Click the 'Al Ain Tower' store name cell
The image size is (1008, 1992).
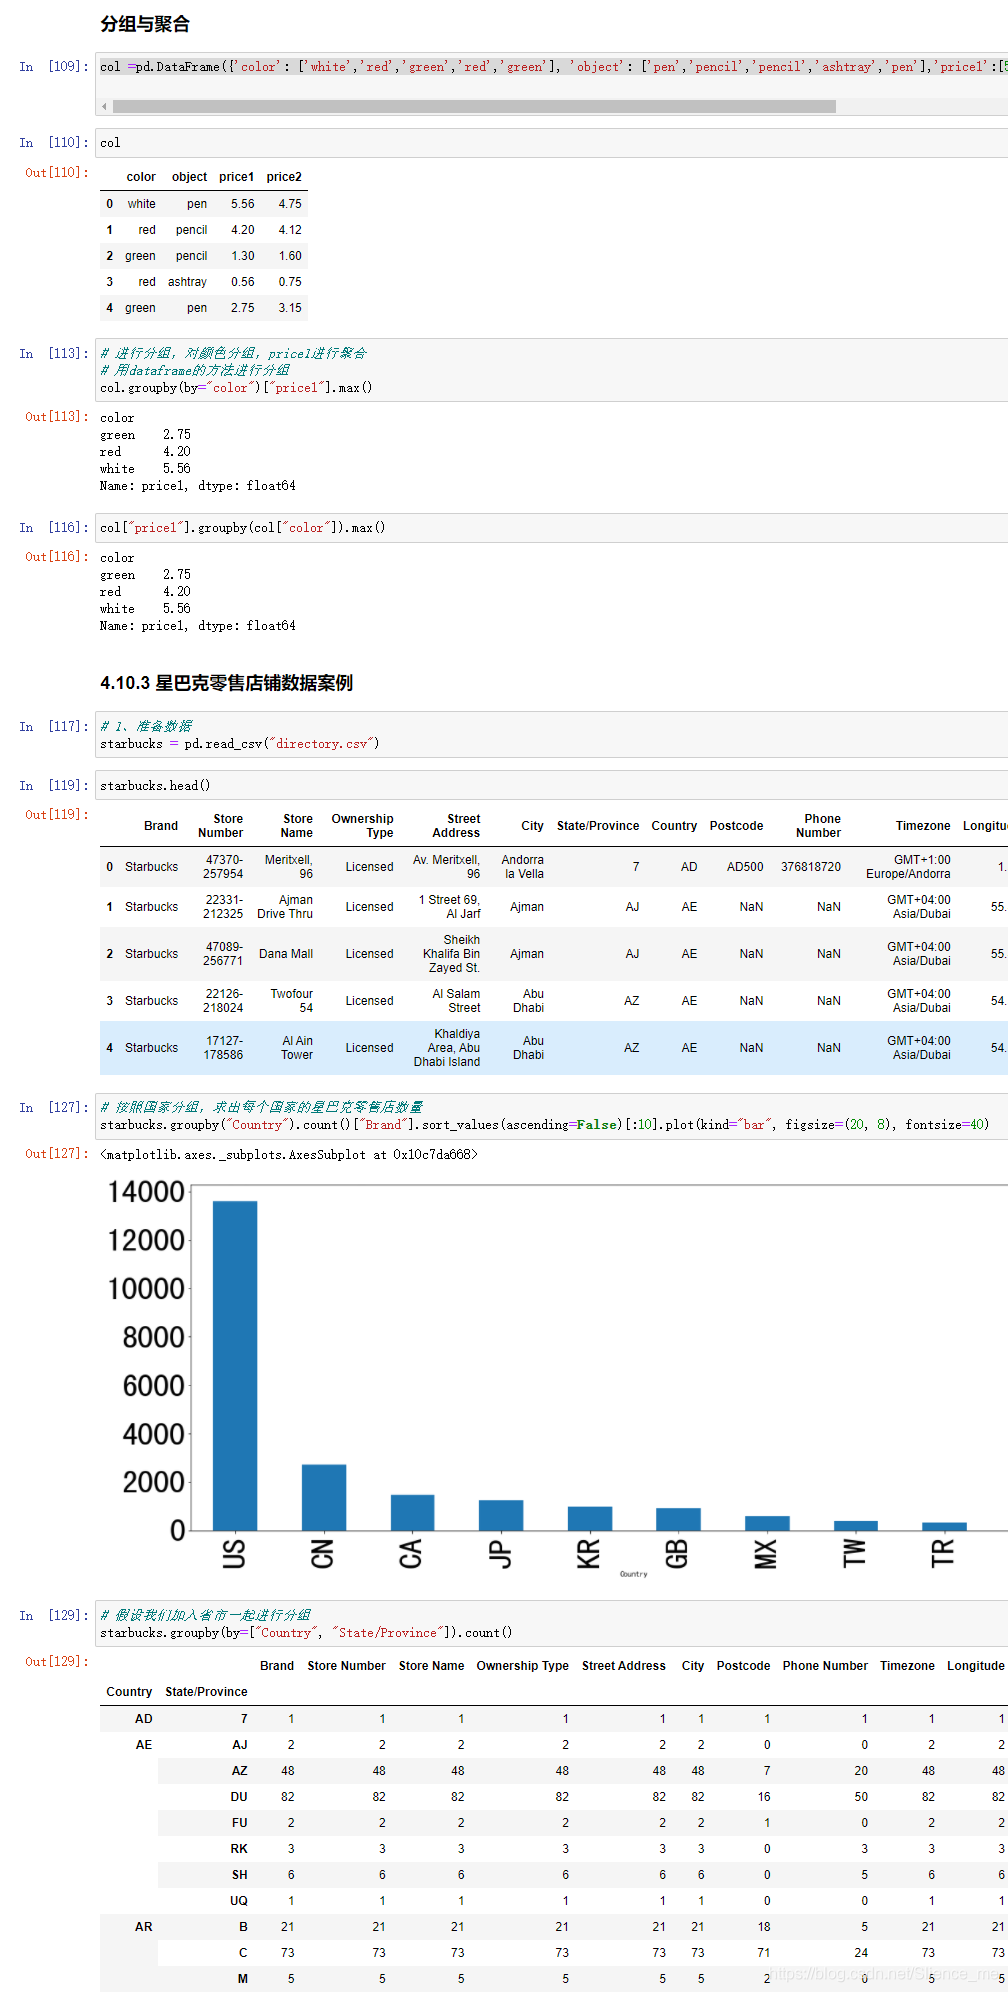click(x=297, y=1048)
